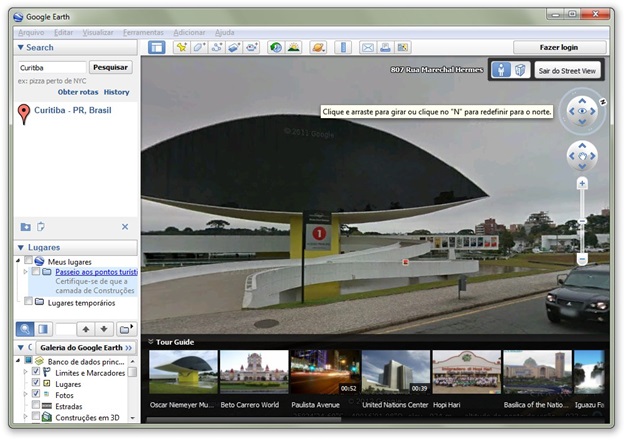Open the History link

pos(116,92)
